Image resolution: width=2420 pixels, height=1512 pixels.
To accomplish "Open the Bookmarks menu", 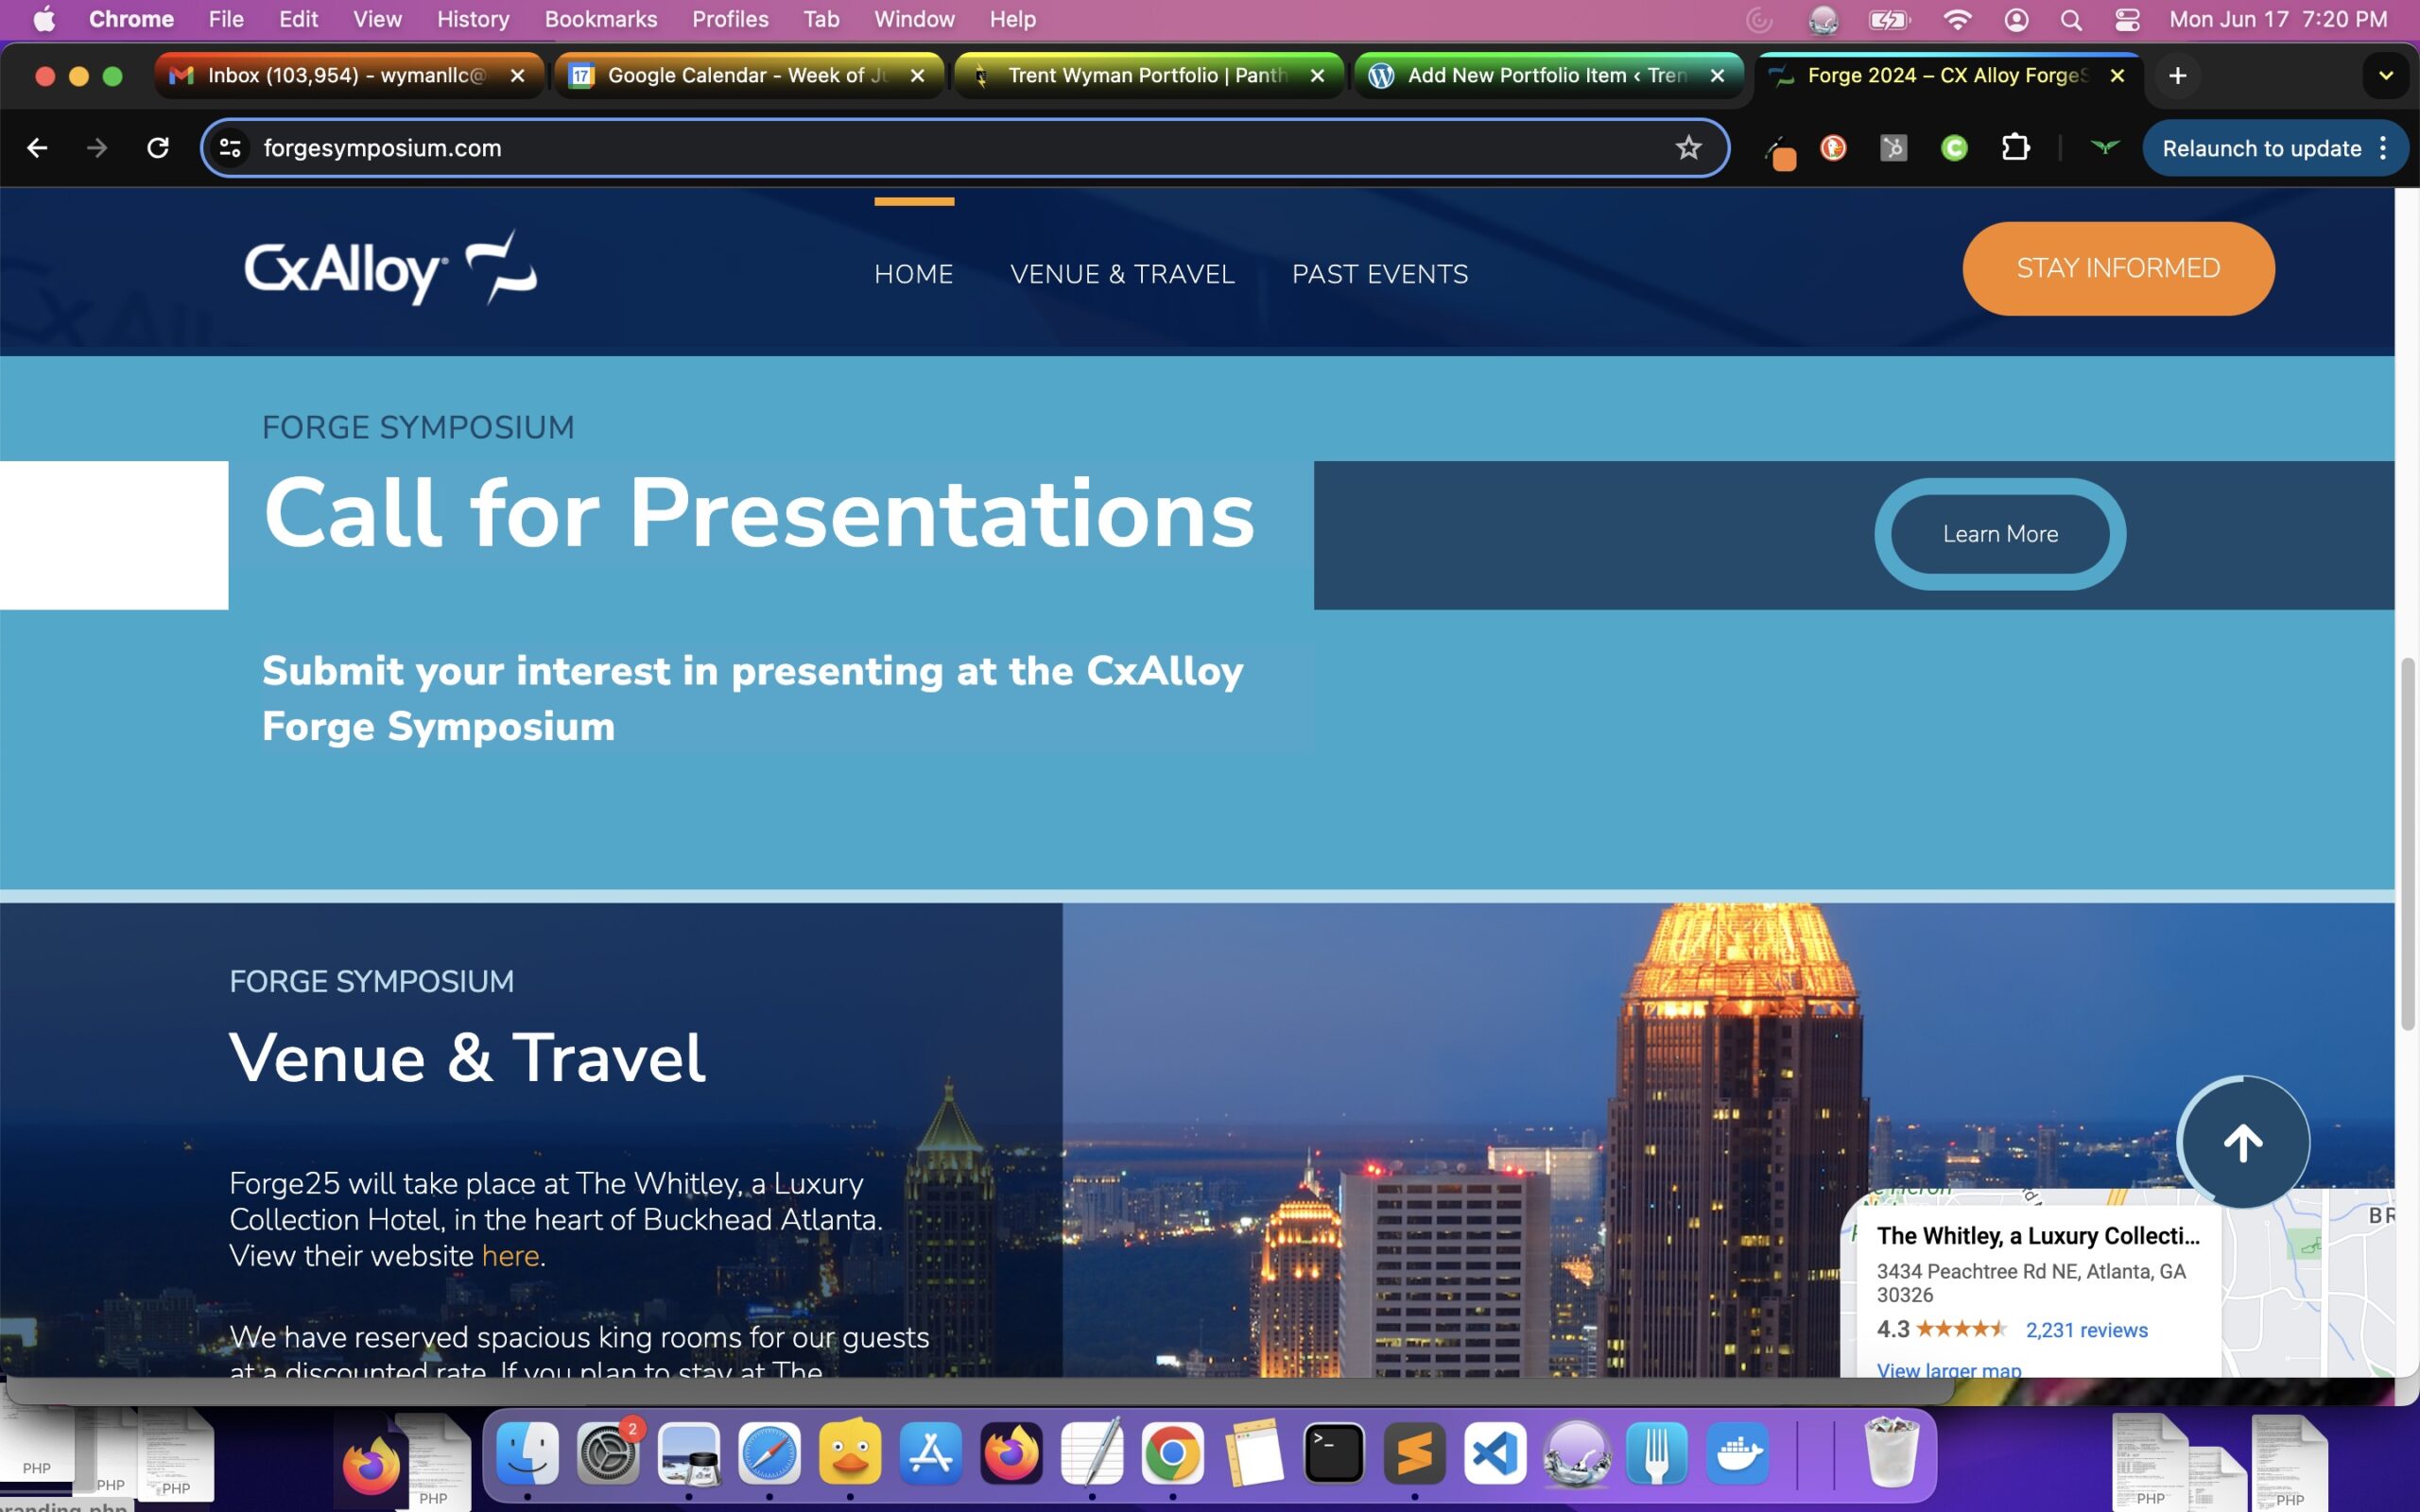I will point(600,19).
